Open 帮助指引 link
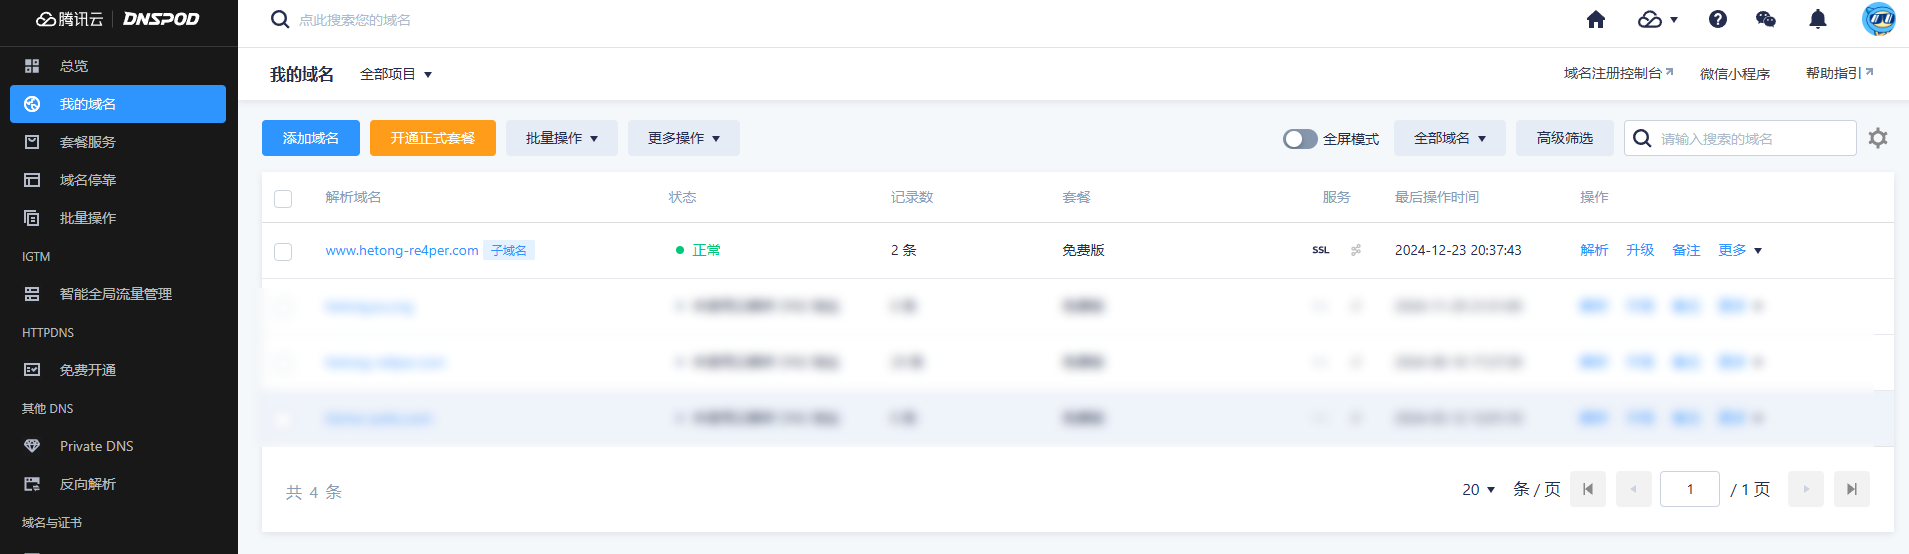This screenshot has height=554, width=1909. point(1840,73)
